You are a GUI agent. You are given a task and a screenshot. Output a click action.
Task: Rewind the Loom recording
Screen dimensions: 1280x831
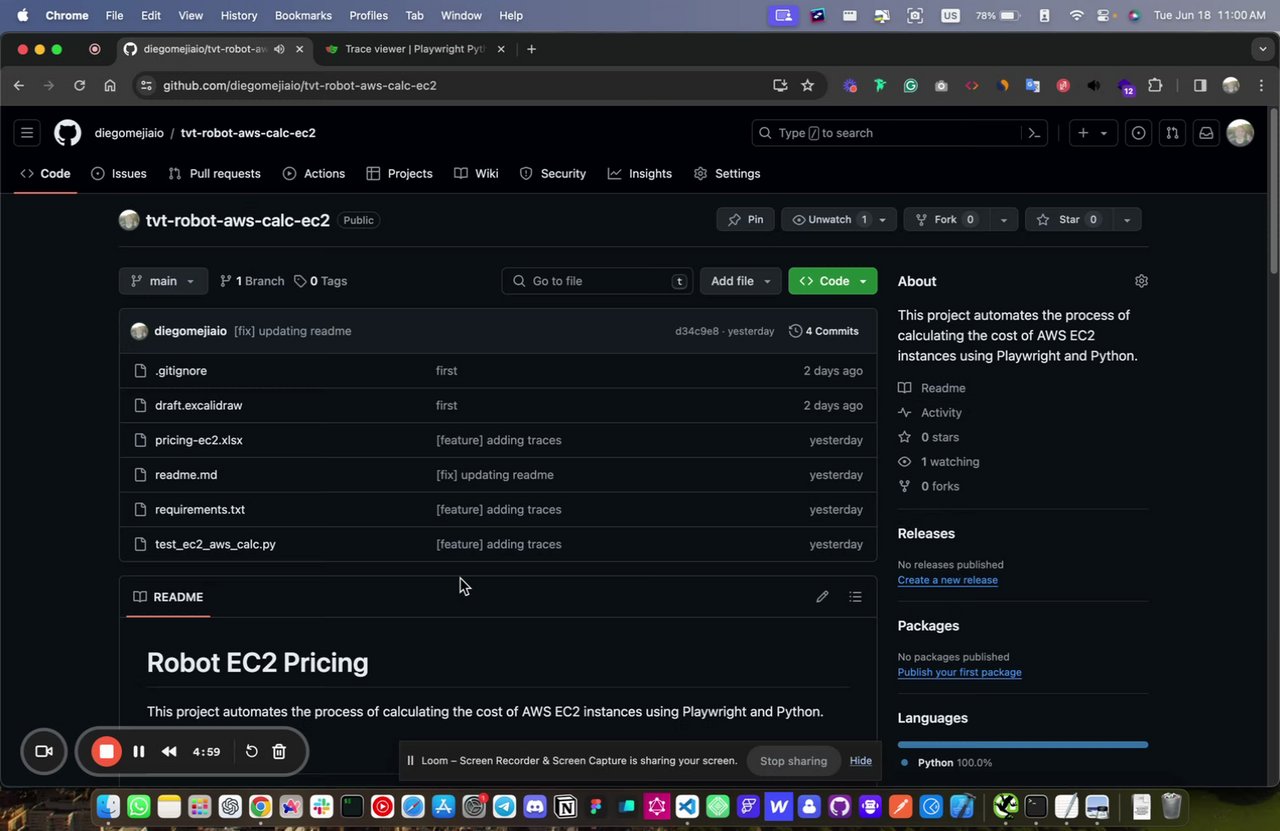pos(169,752)
